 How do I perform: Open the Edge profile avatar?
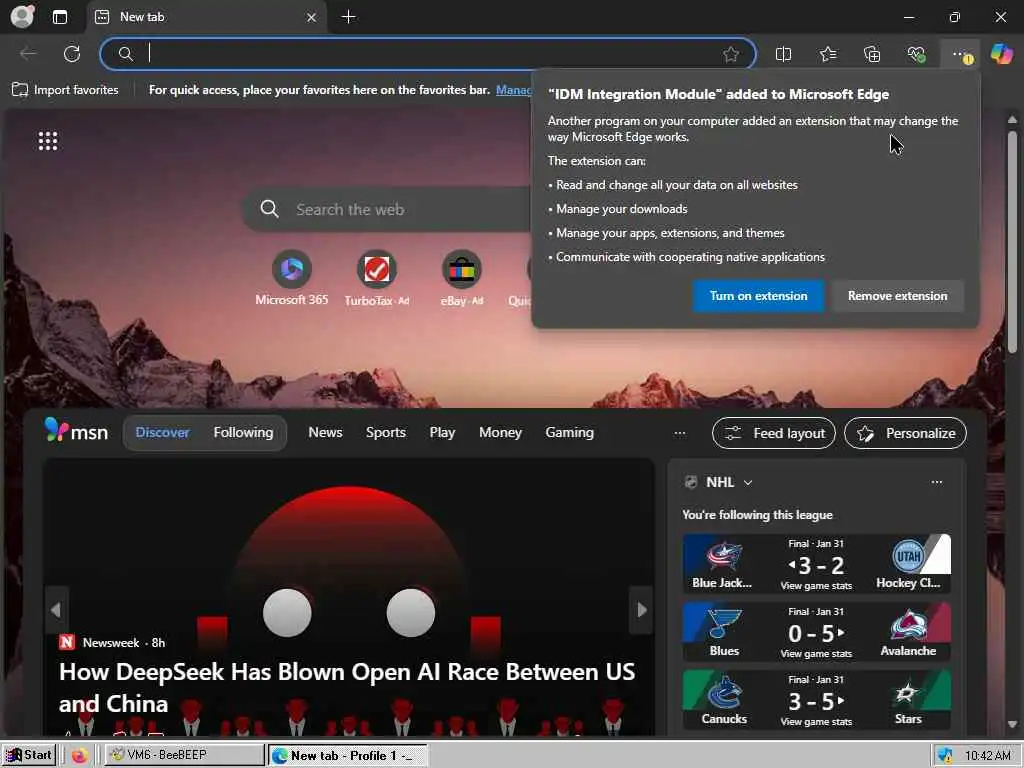(x=23, y=16)
